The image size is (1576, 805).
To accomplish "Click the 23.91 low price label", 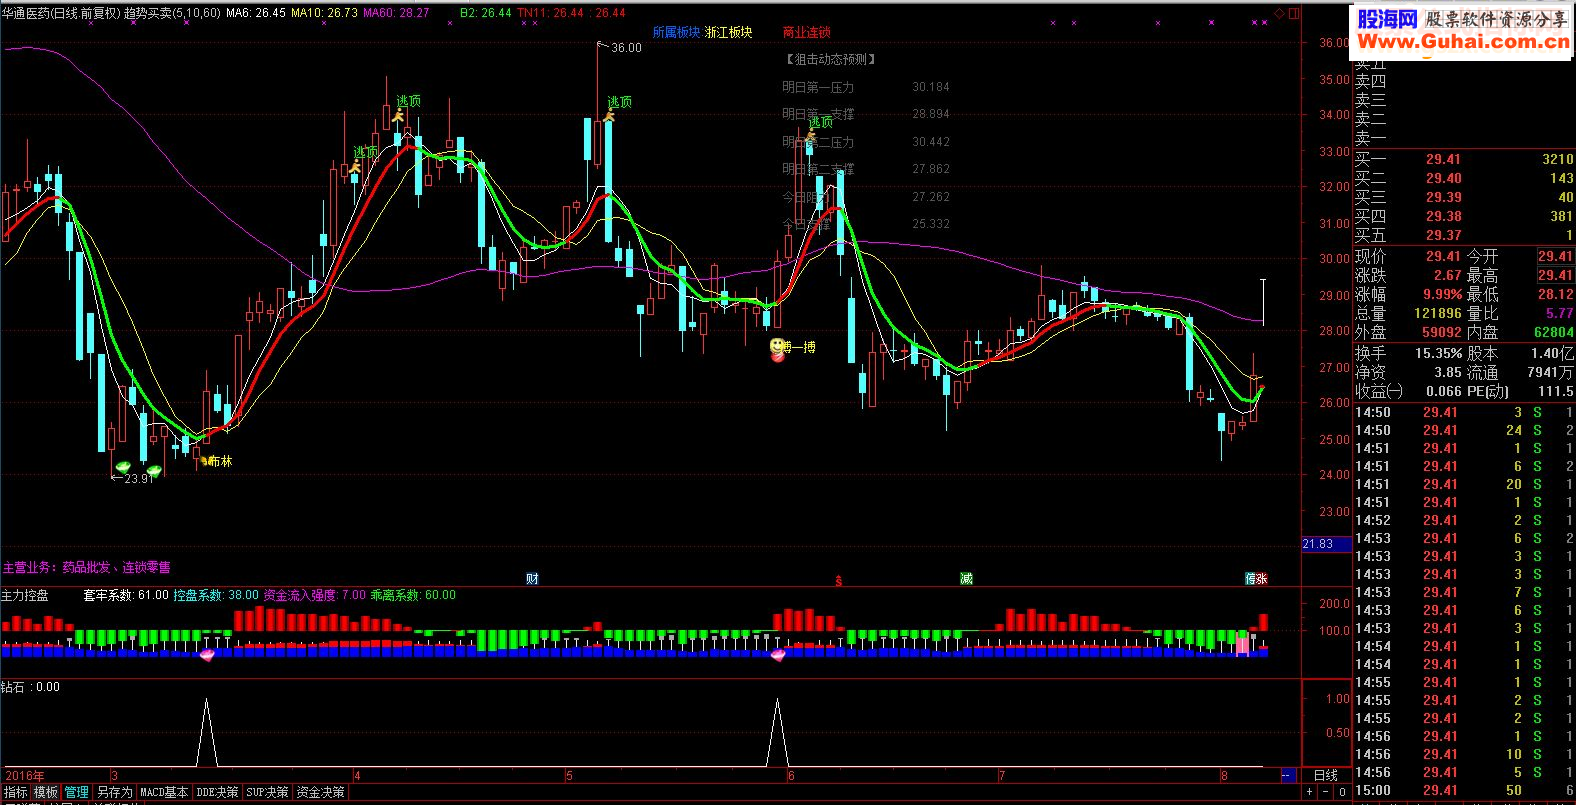I will pyautogui.click(x=139, y=479).
